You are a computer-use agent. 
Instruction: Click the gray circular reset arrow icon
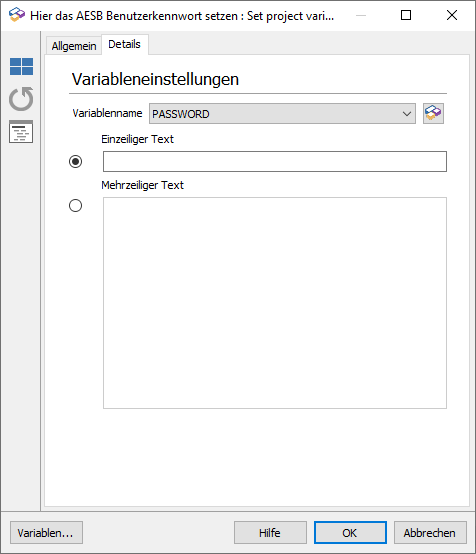click(x=21, y=99)
